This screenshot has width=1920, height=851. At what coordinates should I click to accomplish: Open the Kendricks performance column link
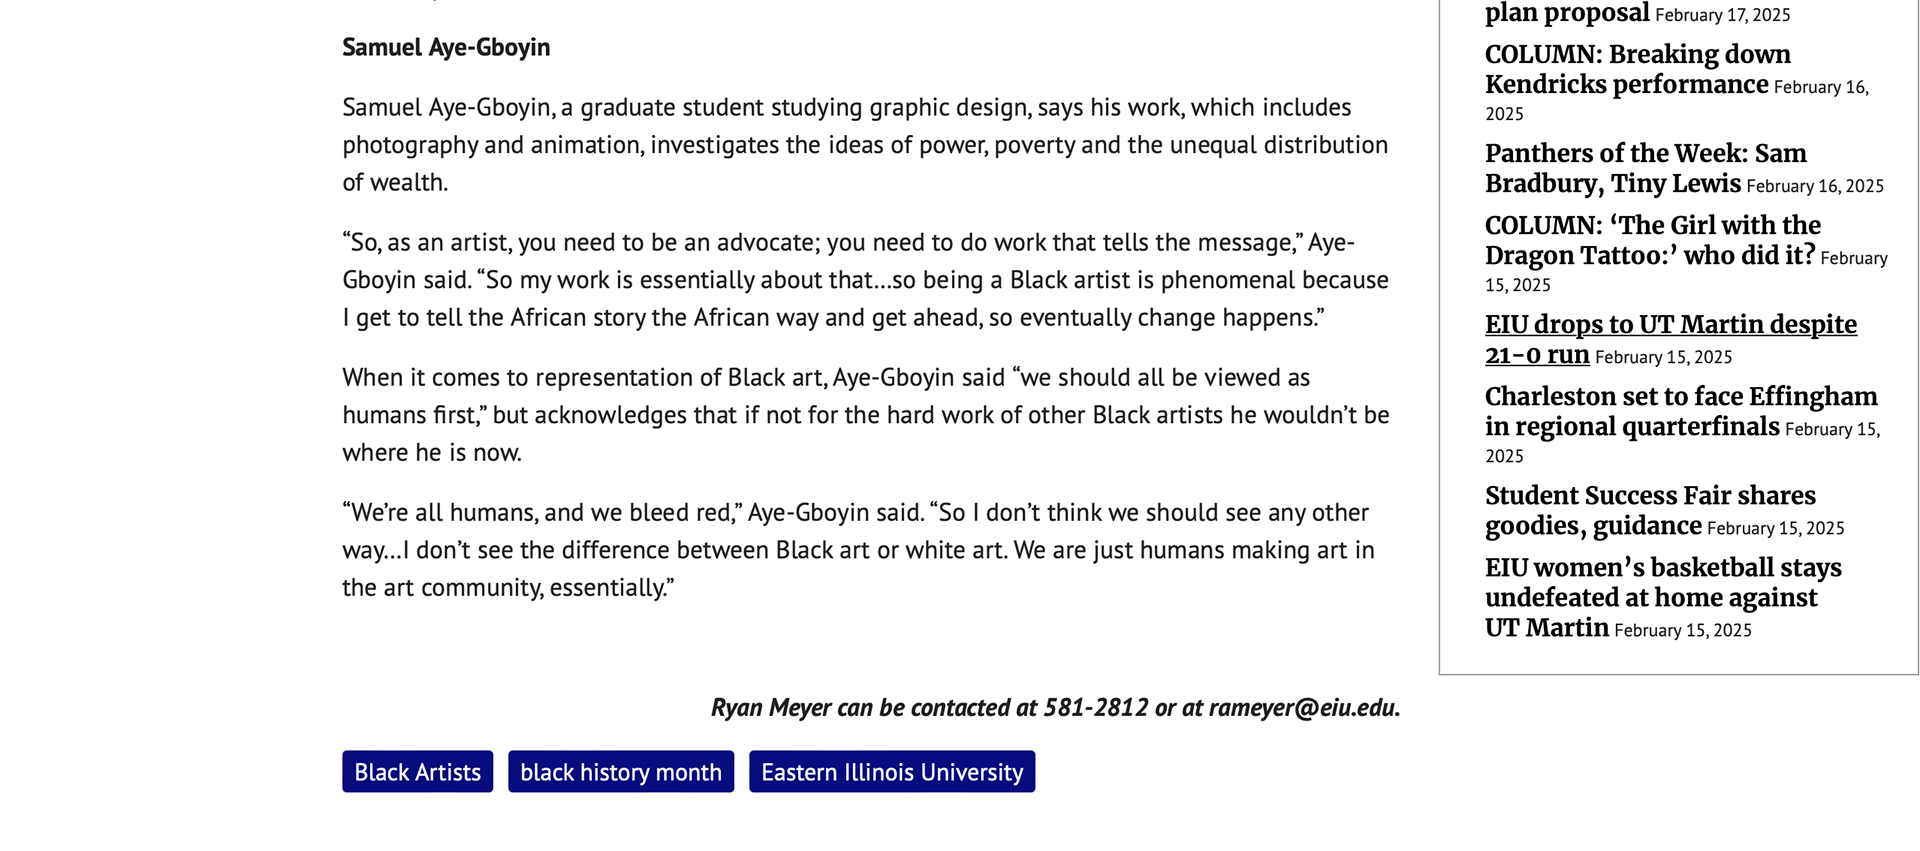(1637, 69)
